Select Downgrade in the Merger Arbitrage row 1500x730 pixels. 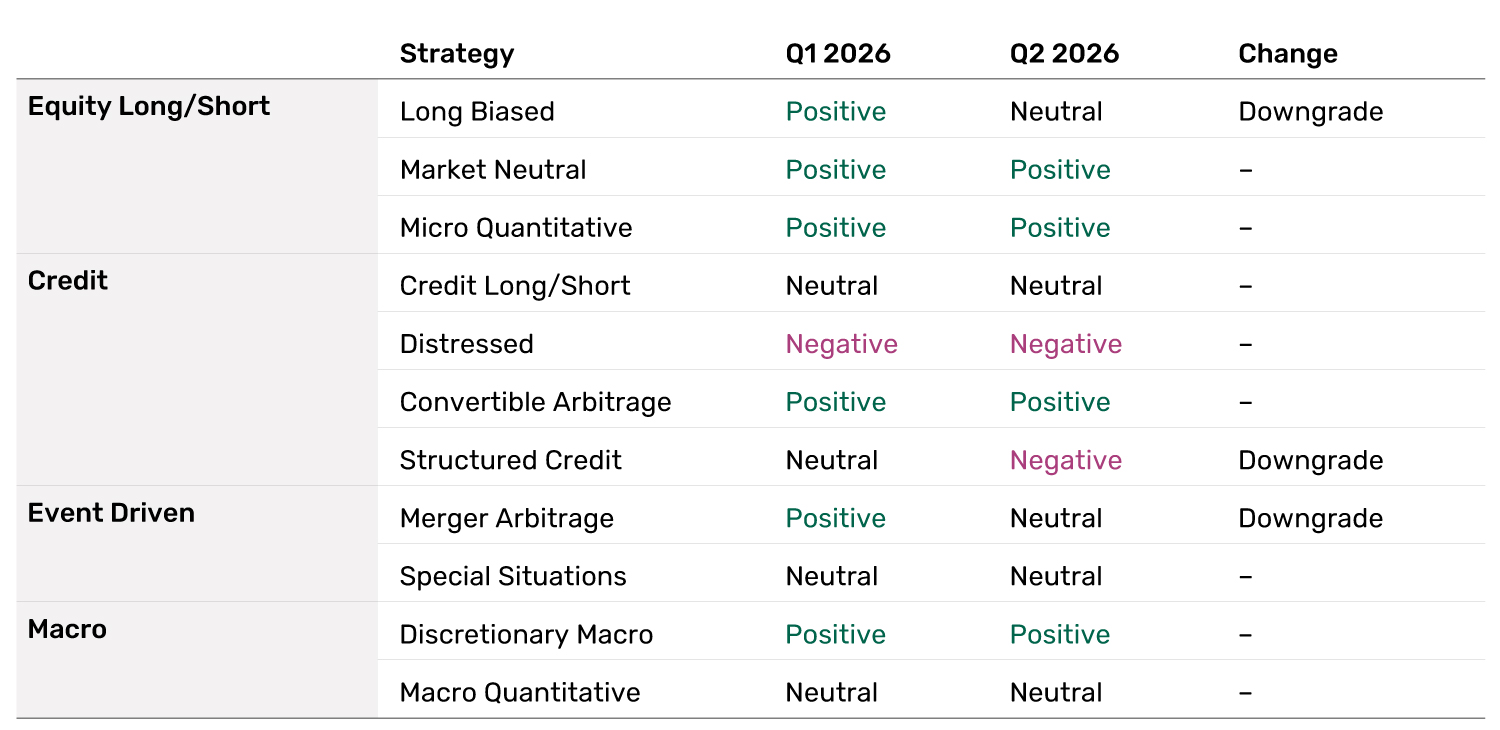tap(1310, 519)
